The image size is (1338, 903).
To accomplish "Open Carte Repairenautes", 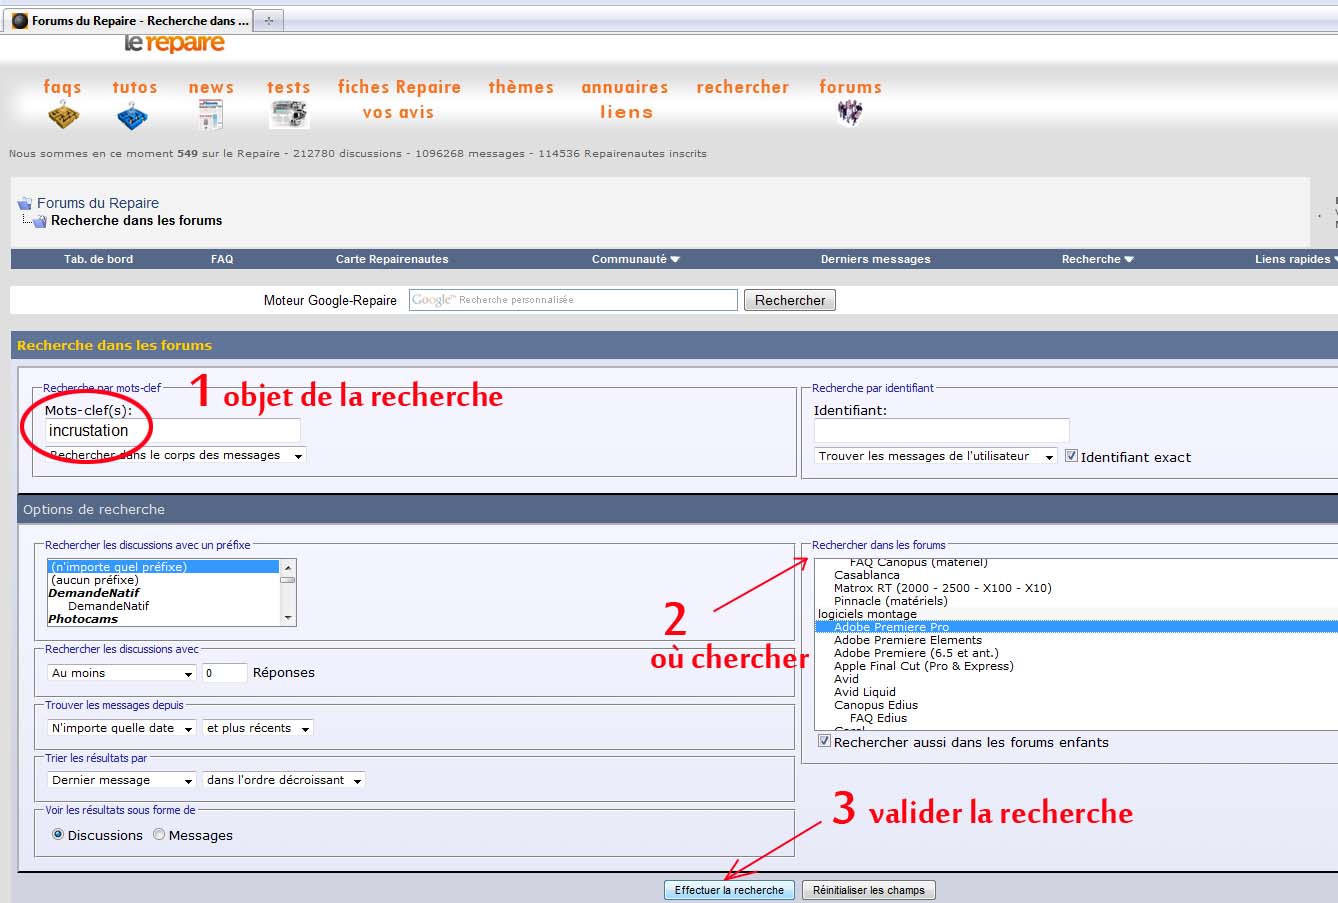I will pyautogui.click(x=392, y=259).
